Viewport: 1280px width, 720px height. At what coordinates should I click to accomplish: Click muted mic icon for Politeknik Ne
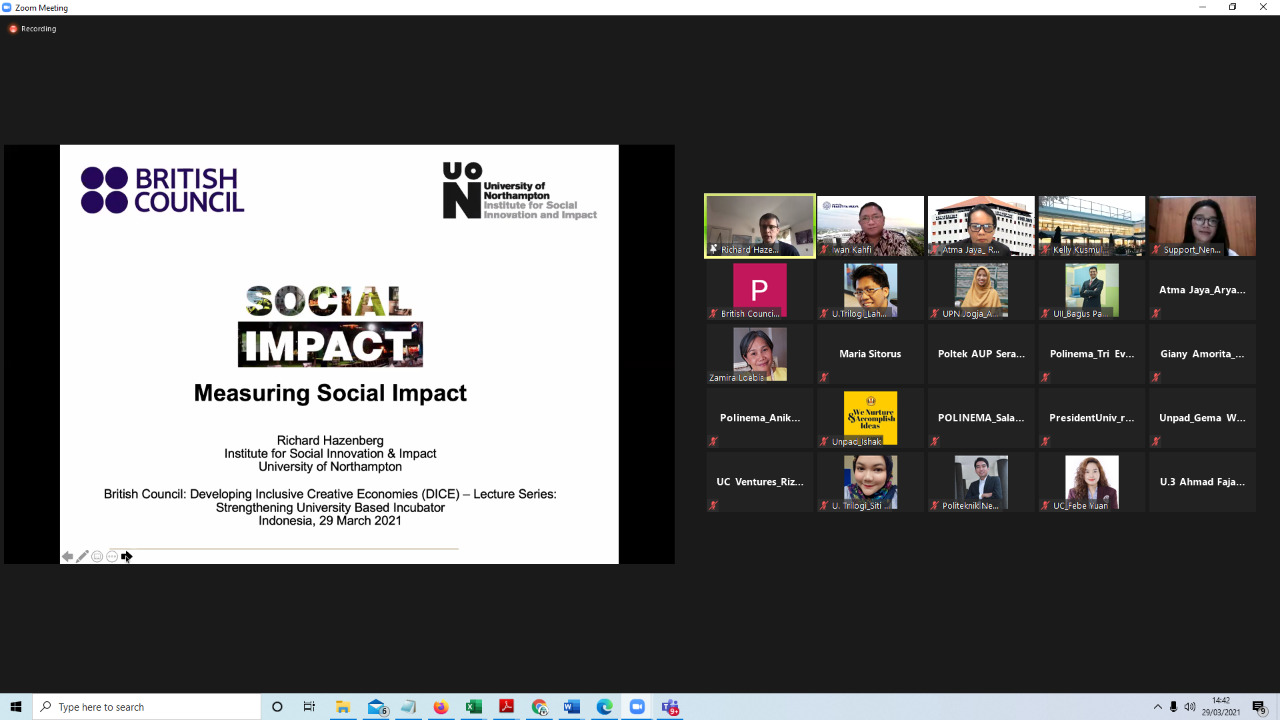point(934,506)
